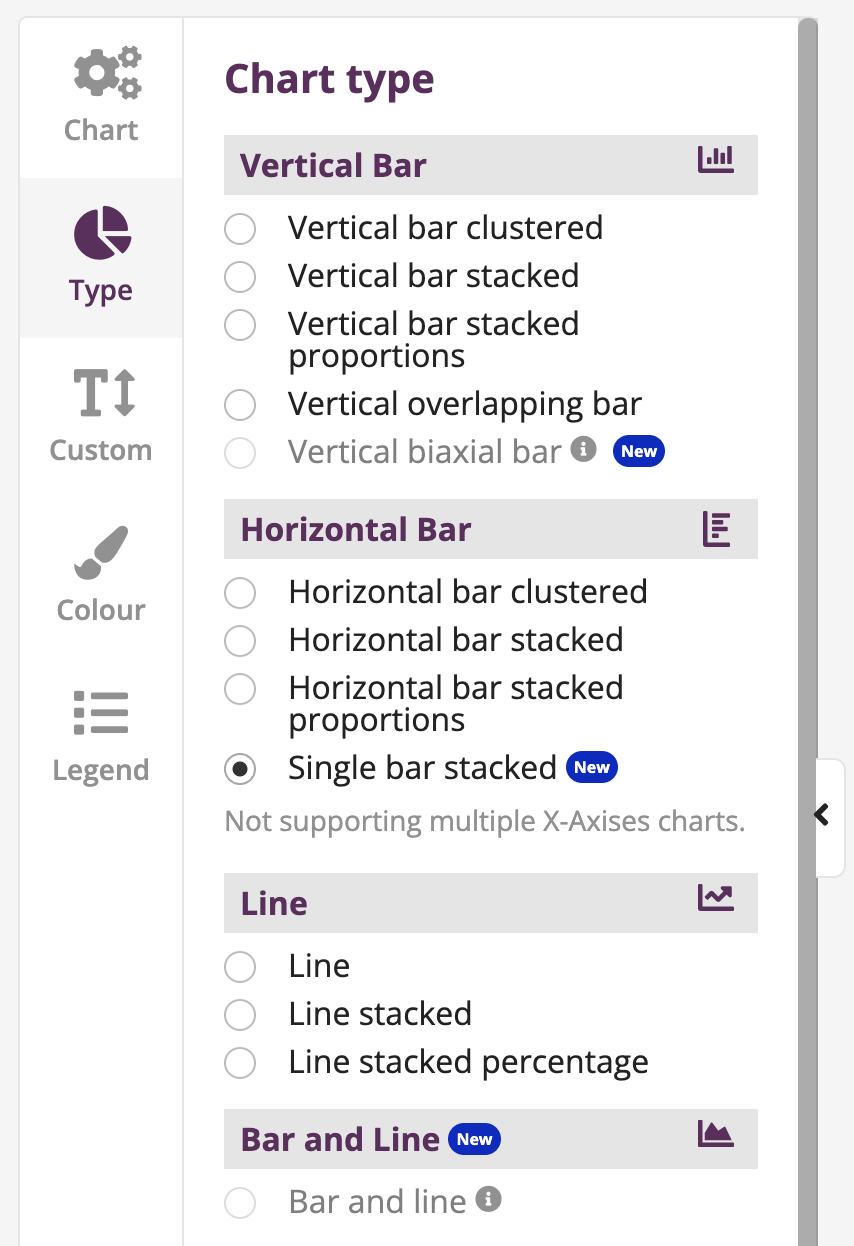Image resolution: width=854 pixels, height=1246 pixels.
Task: Click the Horizontal Bar section header
Action: pos(491,529)
